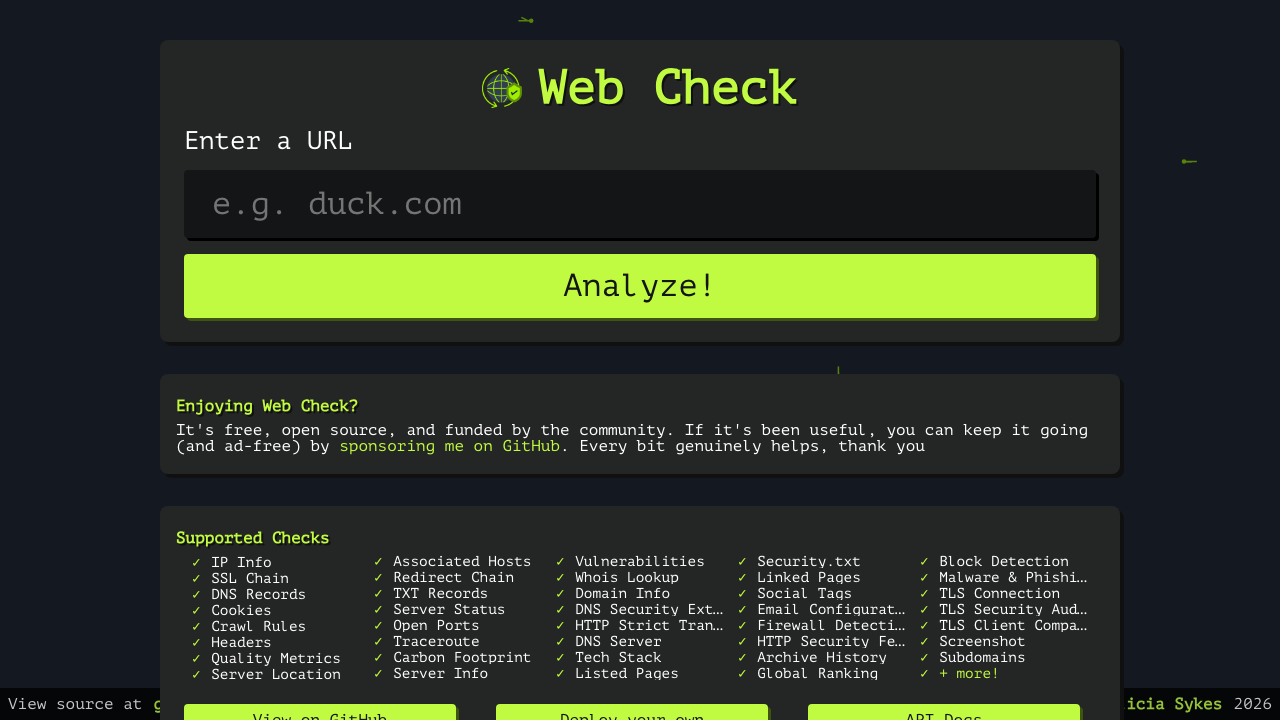The height and width of the screenshot is (720, 1280).
Task: Focus the URL input field
Action: (x=640, y=204)
